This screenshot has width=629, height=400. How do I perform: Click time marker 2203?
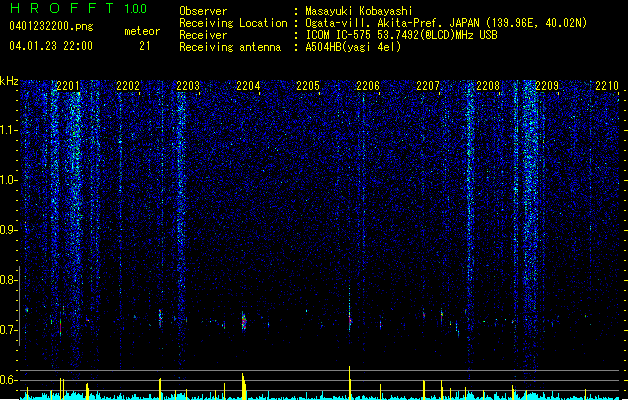[188, 86]
